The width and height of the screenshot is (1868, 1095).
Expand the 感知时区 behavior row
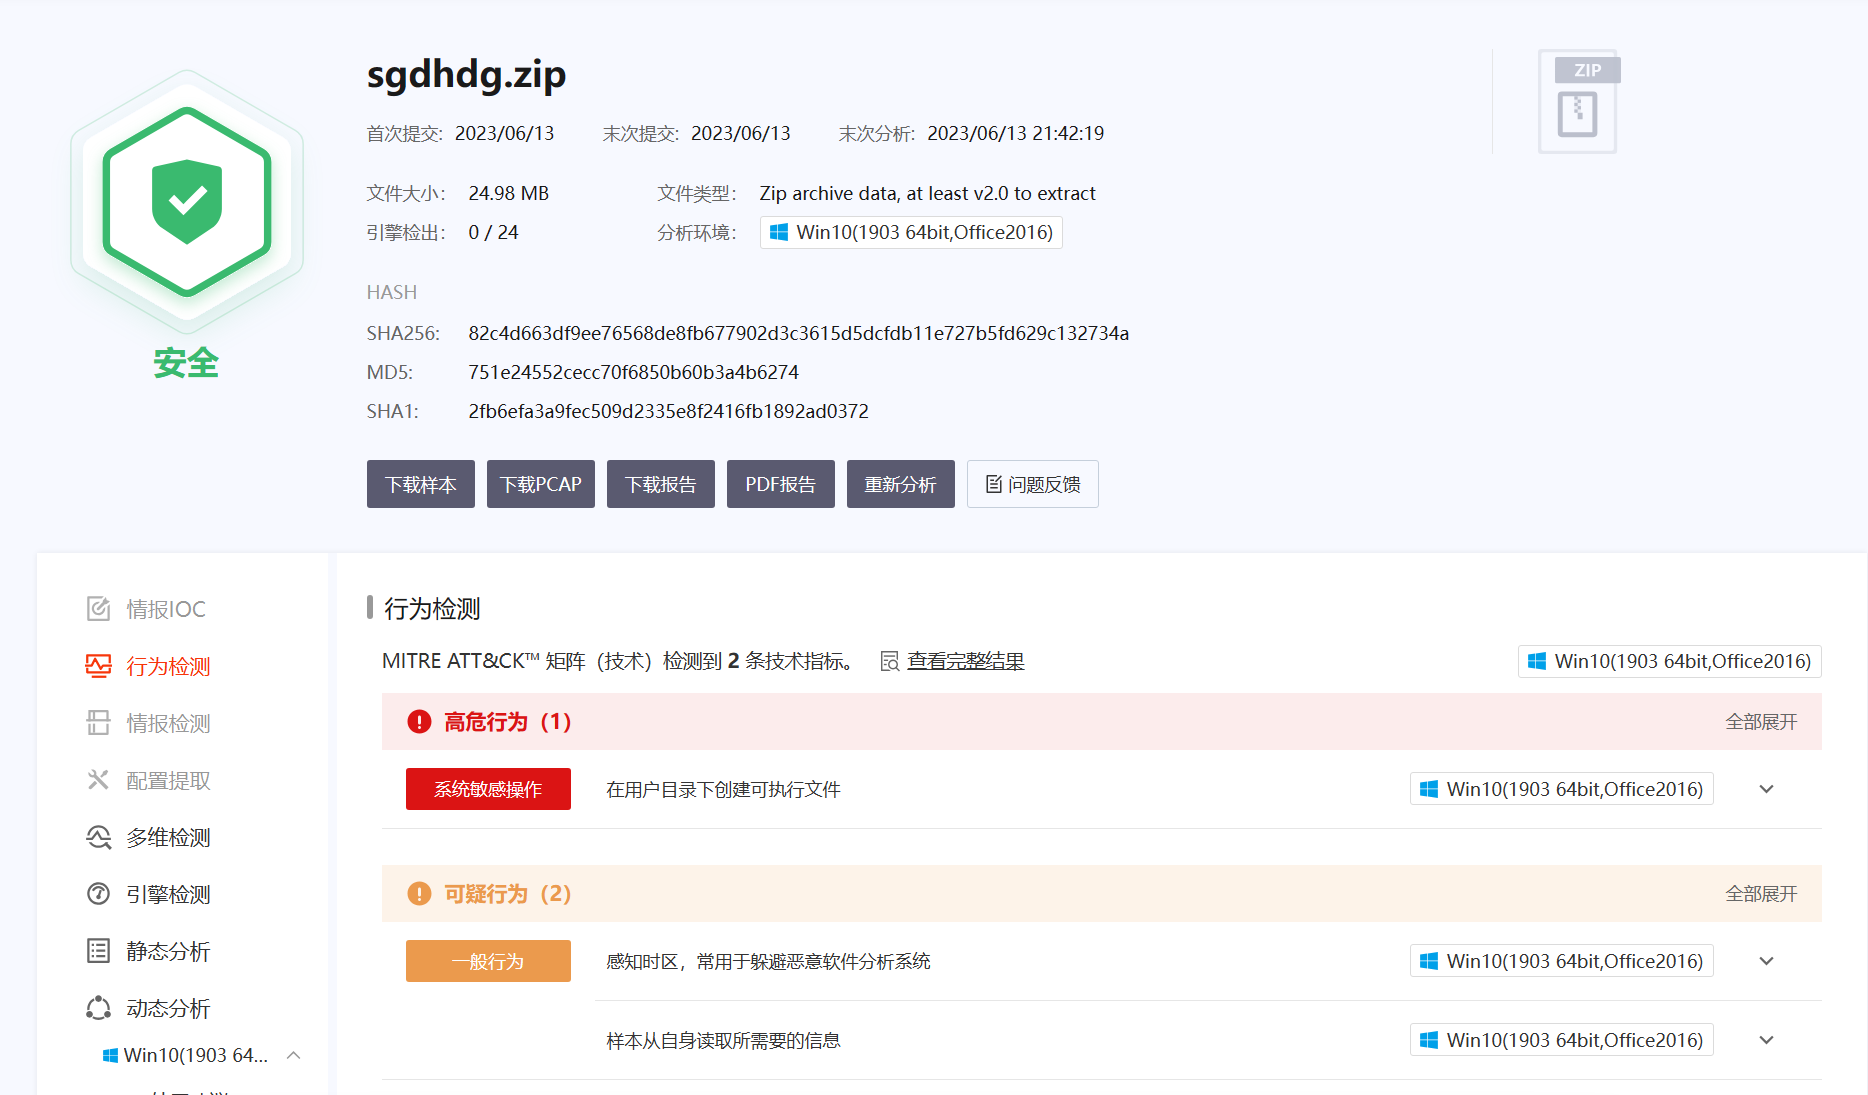(1767, 961)
